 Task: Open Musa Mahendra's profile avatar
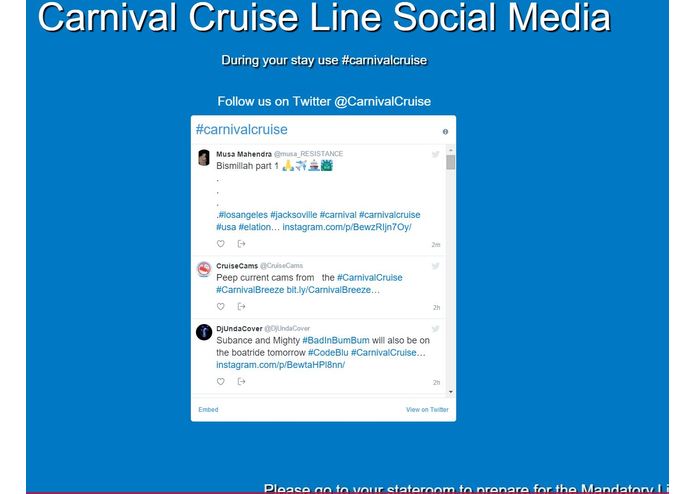(204, 158)
